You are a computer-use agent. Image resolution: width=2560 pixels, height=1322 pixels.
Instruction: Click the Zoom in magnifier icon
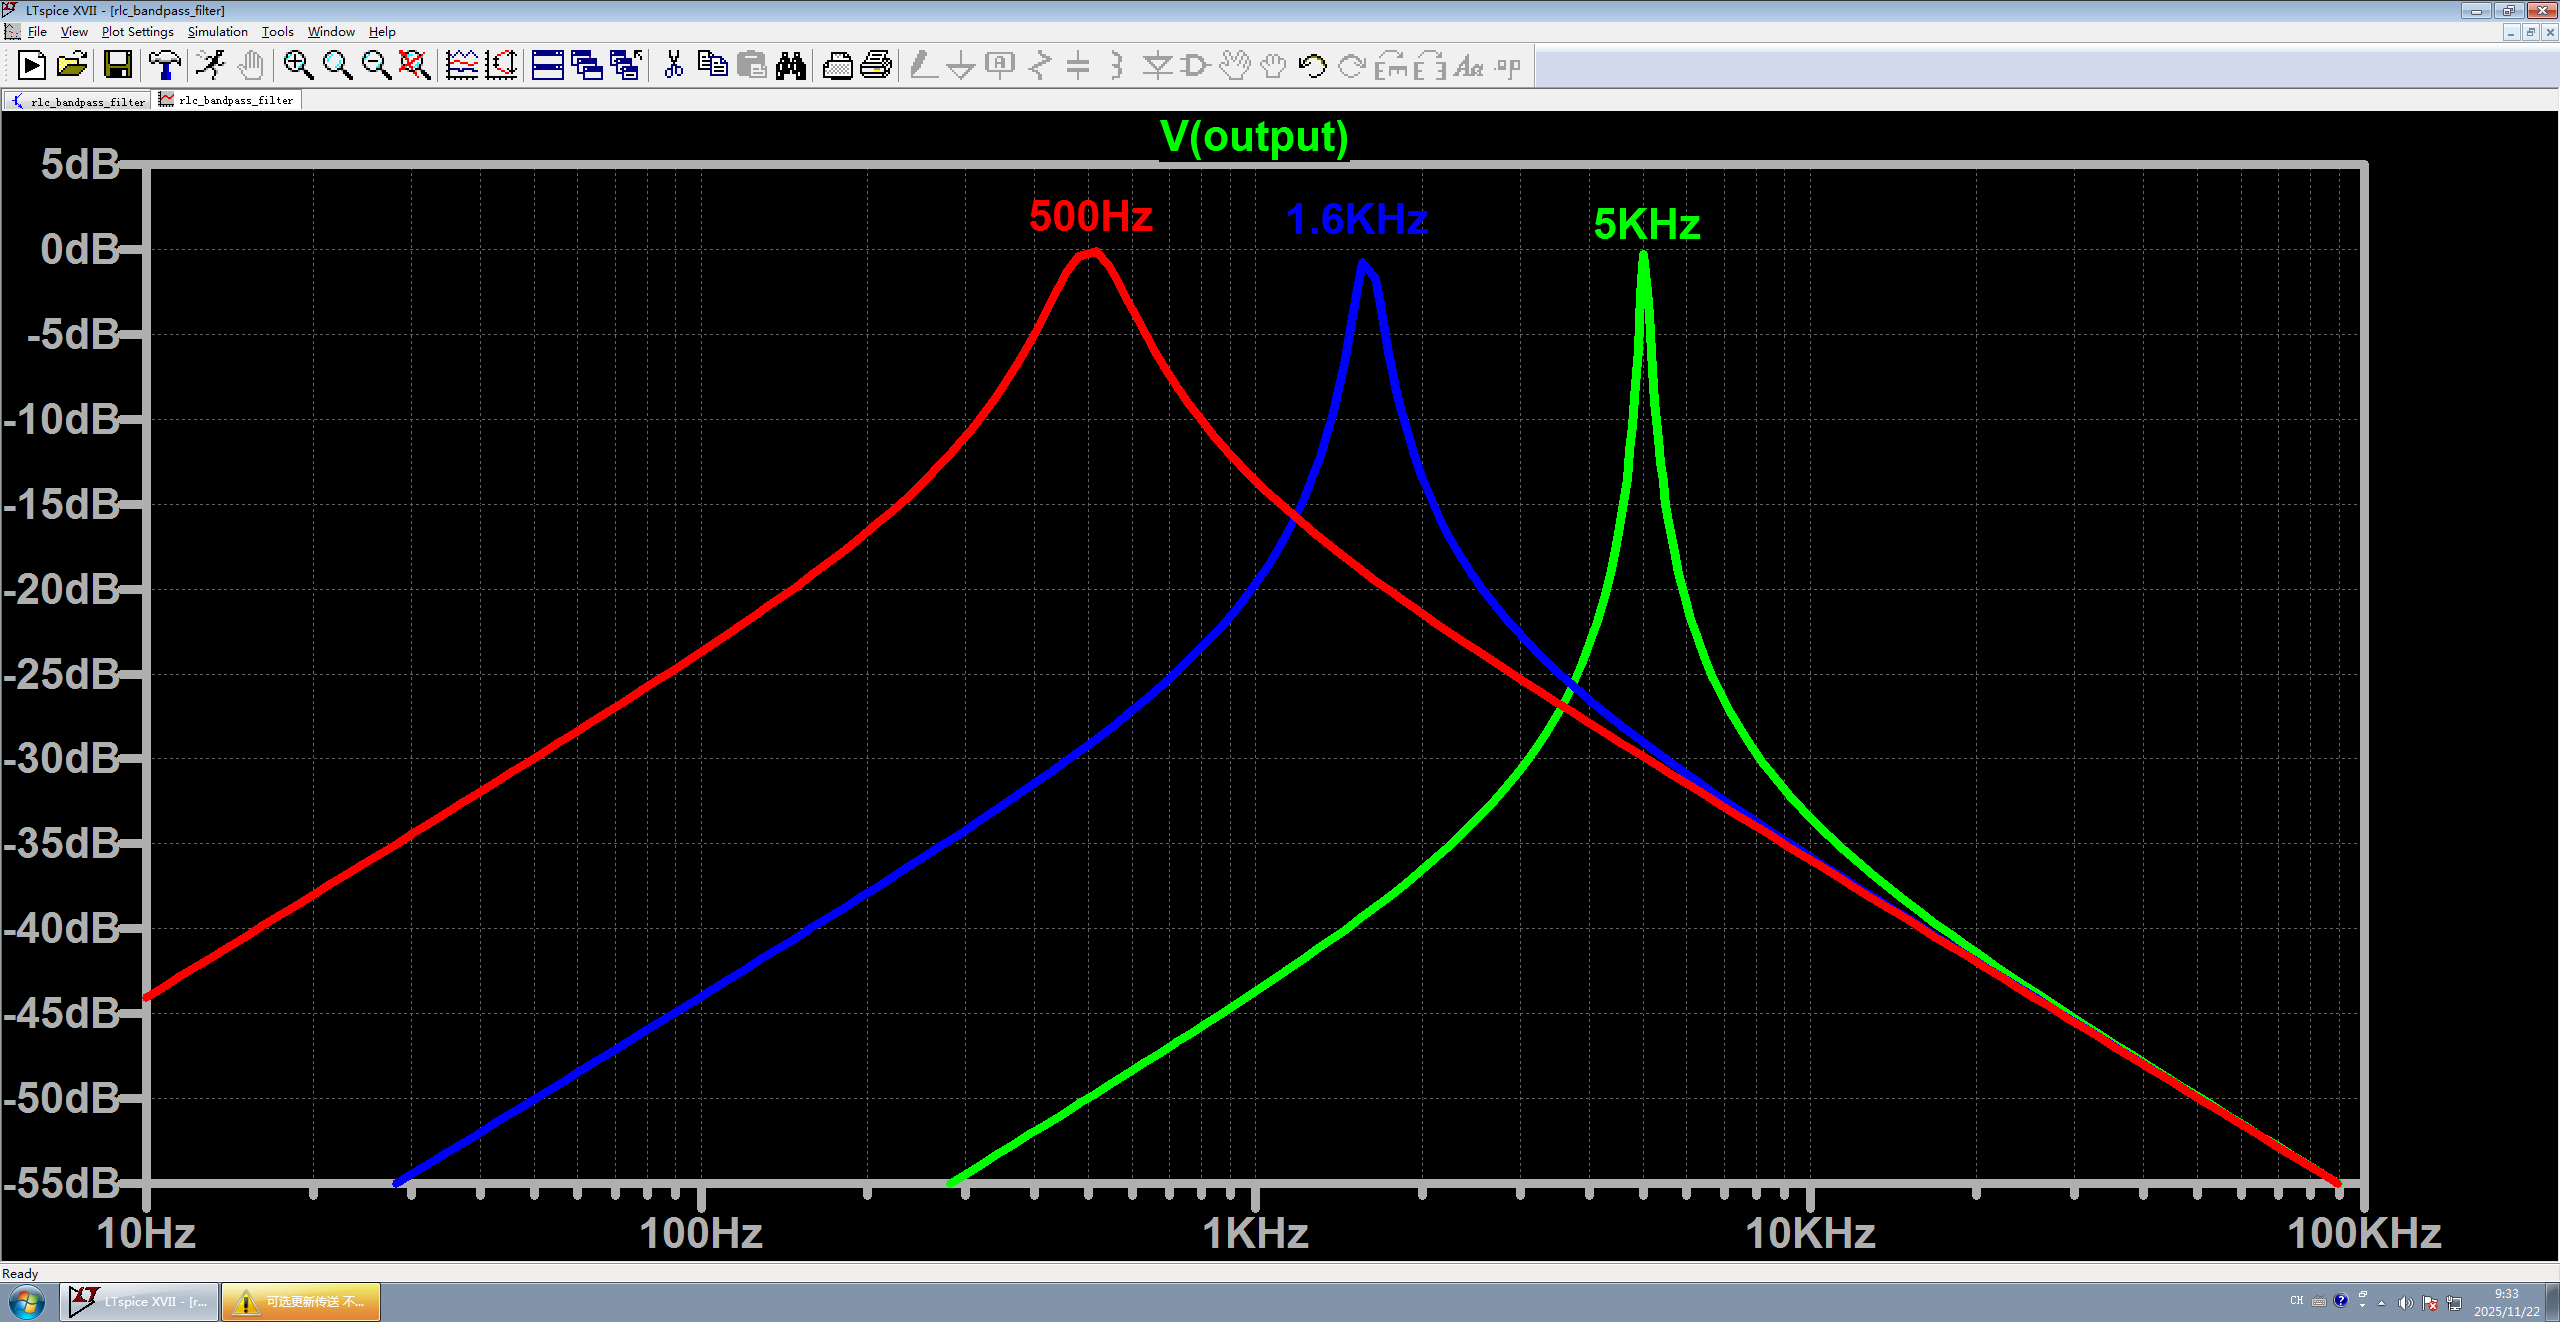pyautogui.click(x=297, y=66)
